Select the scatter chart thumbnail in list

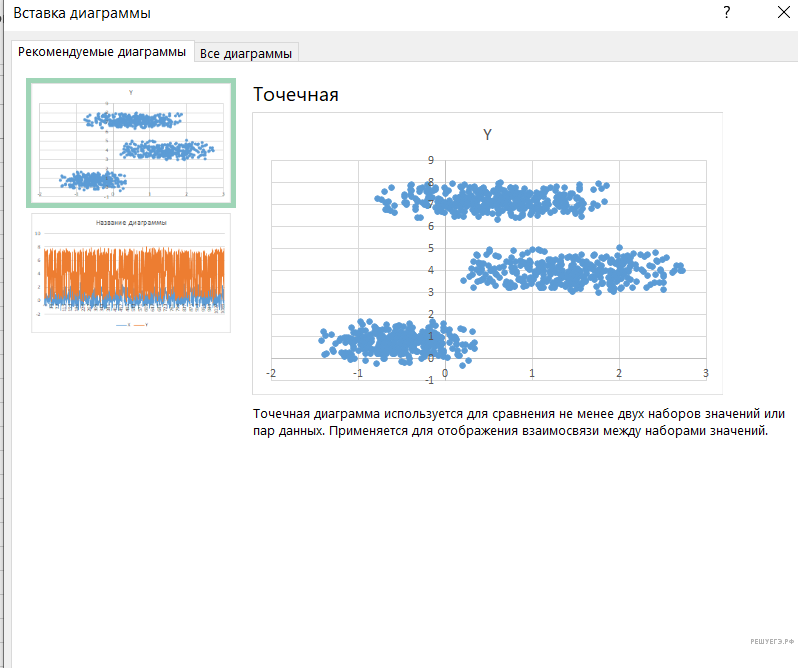coord(130,143)
